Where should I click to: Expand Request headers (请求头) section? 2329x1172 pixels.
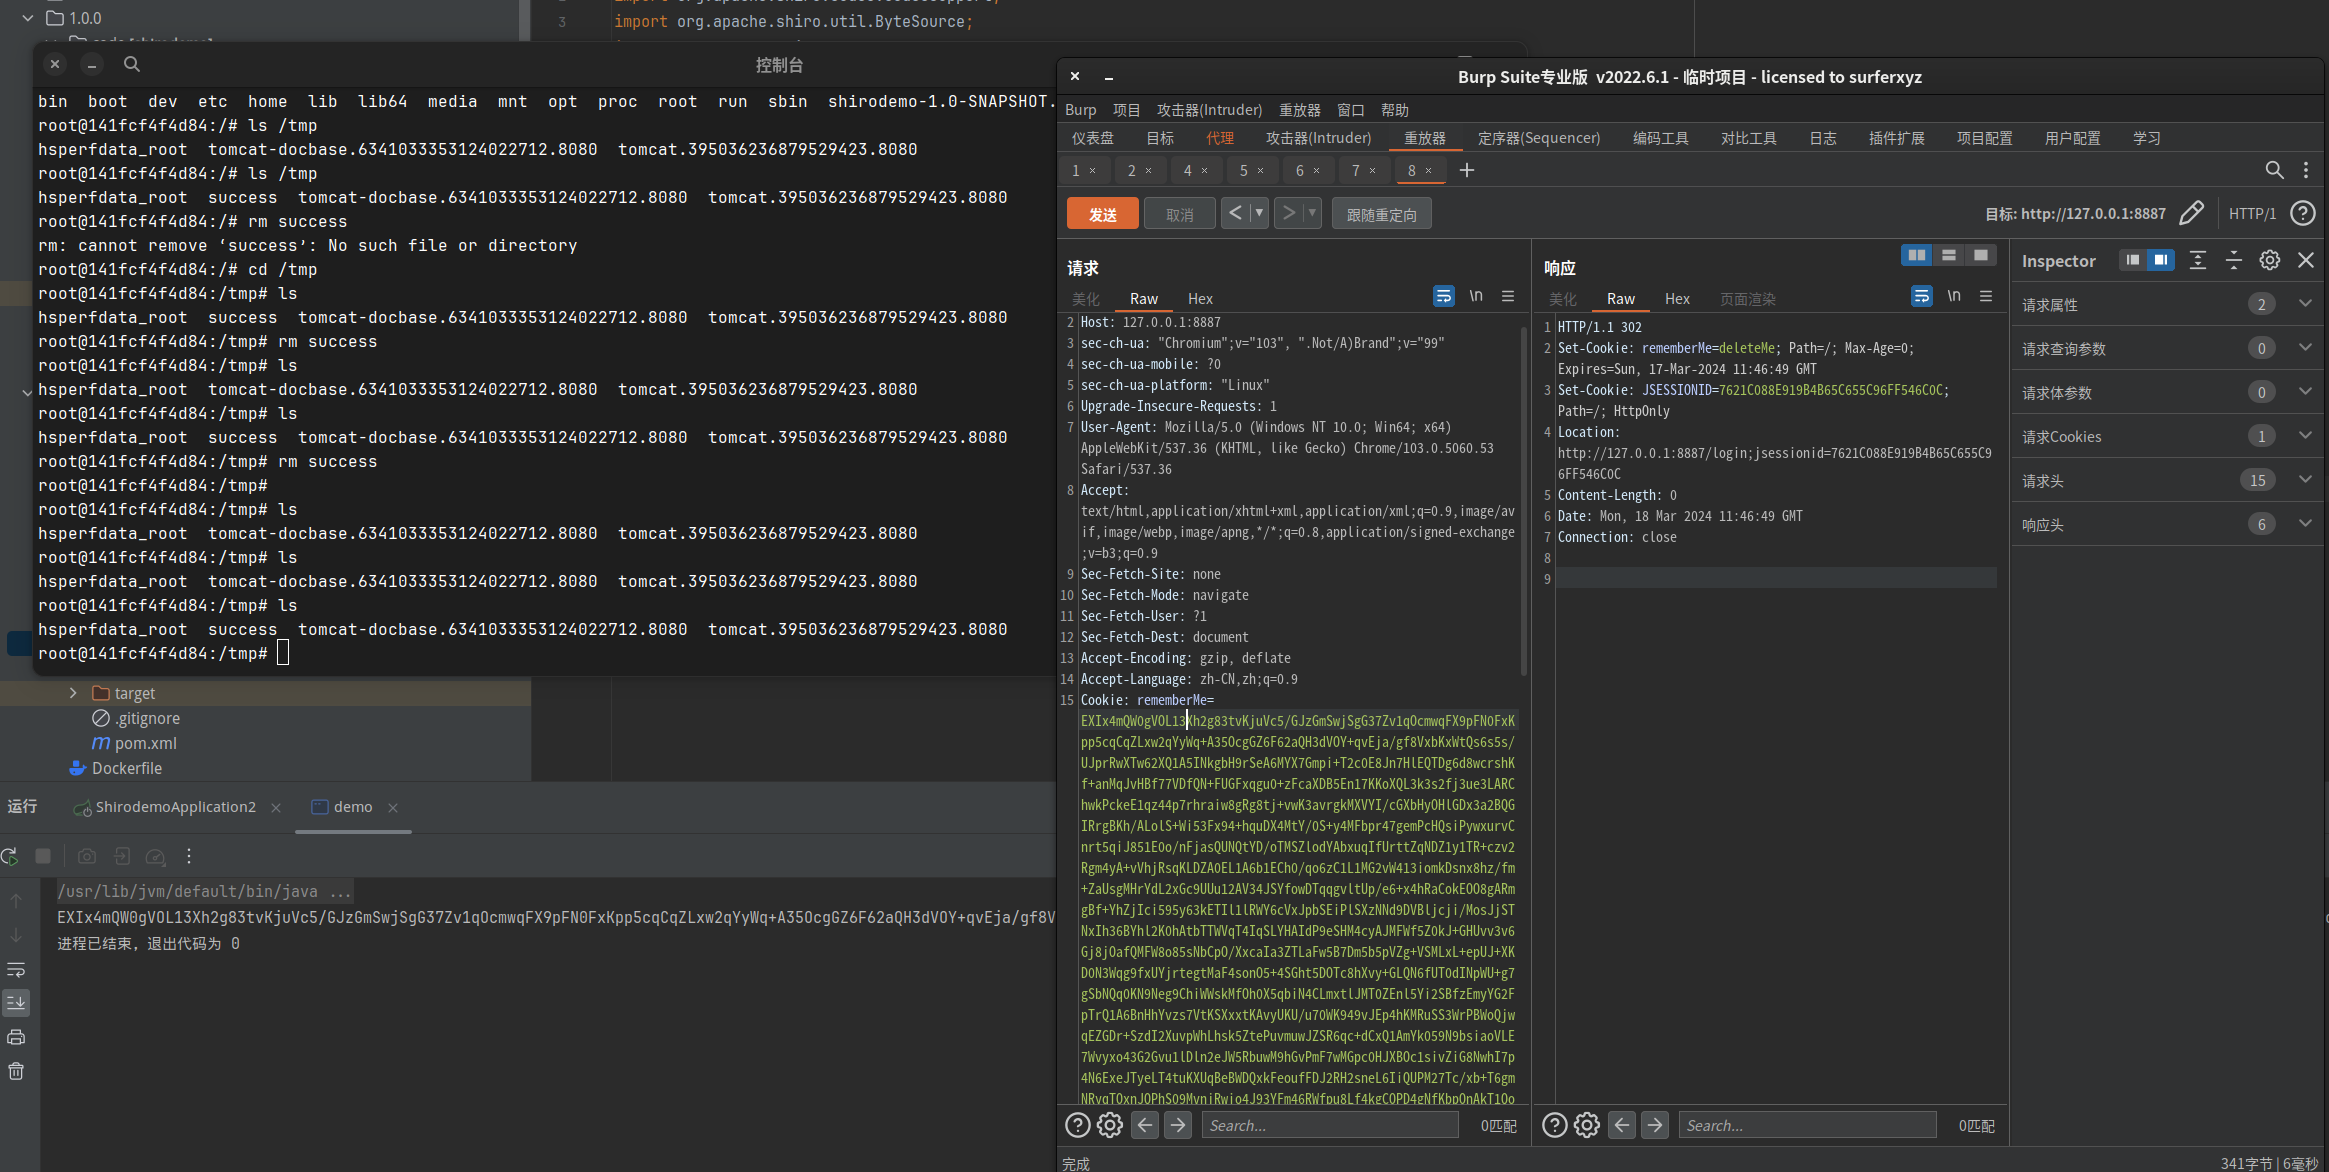(x=2166, y=480)
